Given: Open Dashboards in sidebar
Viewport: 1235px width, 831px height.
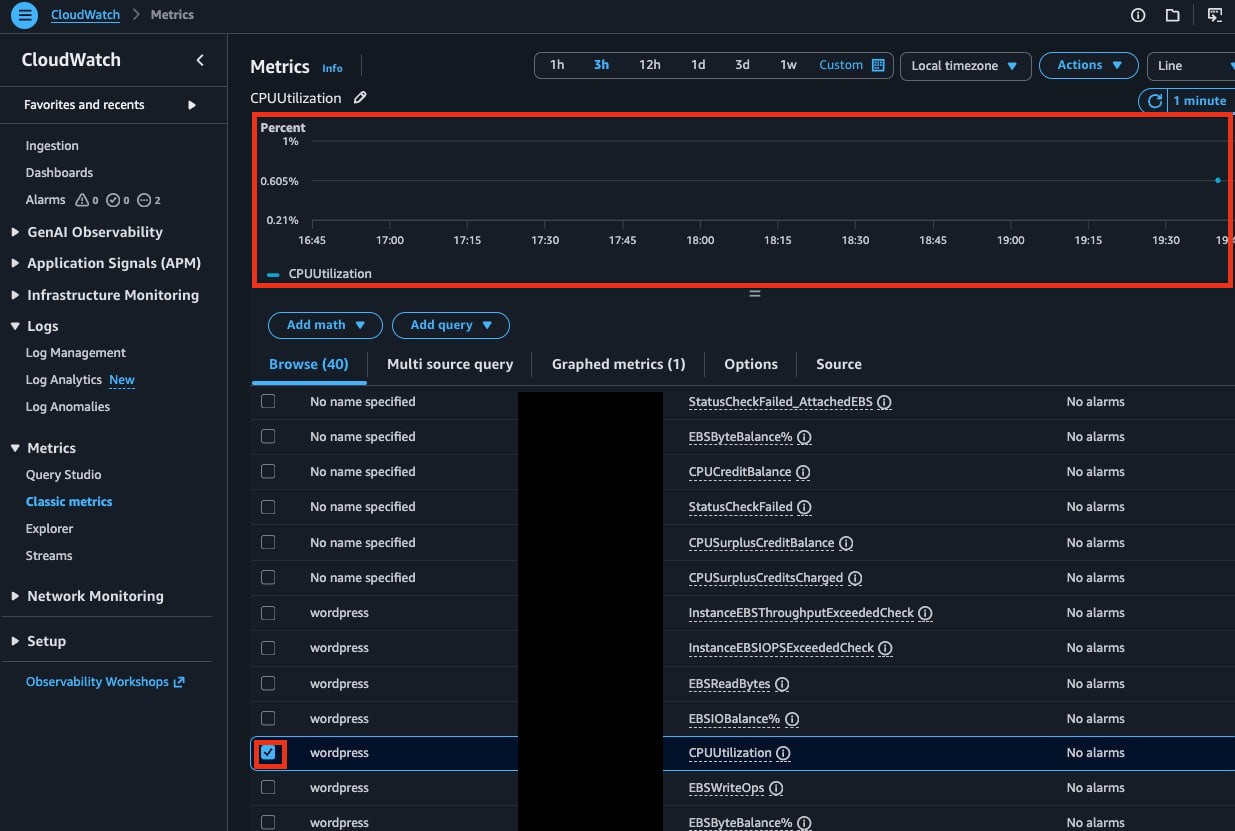Looking at the screenshot, I should point(59,173).
